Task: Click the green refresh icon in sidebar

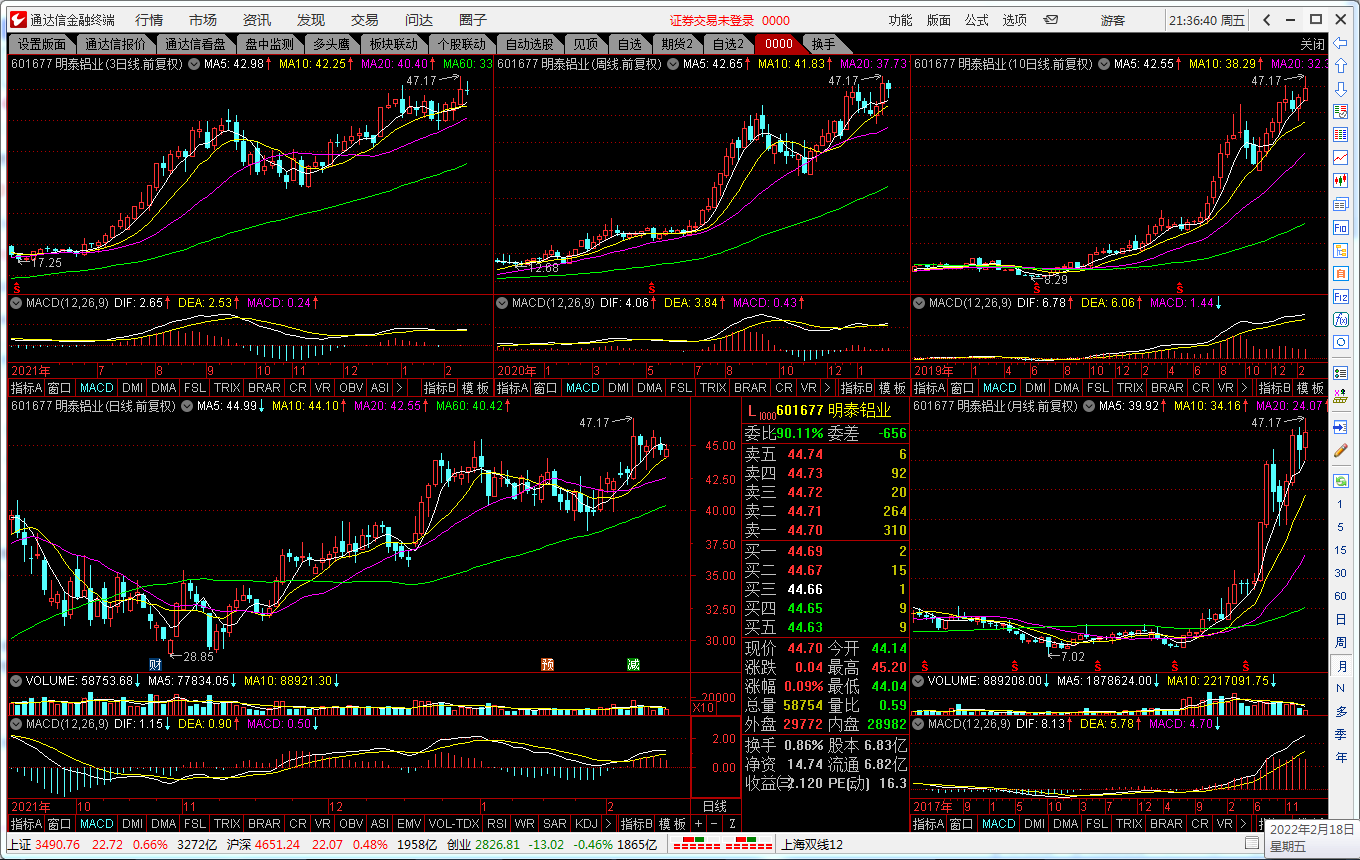Action: [1341, 481]
